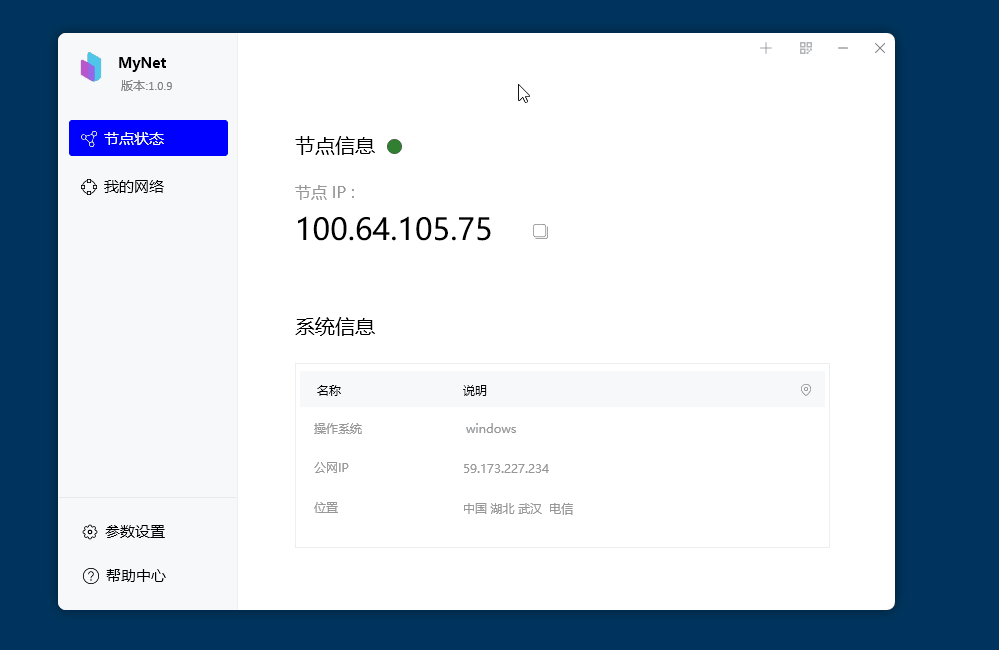The width and height of the screenshot is (999, 650).
Task: Switch to the 节点状态 tab
Action: [x=148, y=139]
